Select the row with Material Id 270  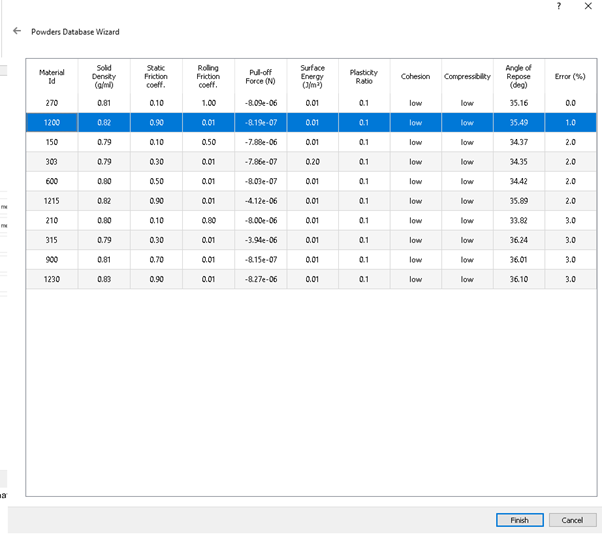coord(51,103)
